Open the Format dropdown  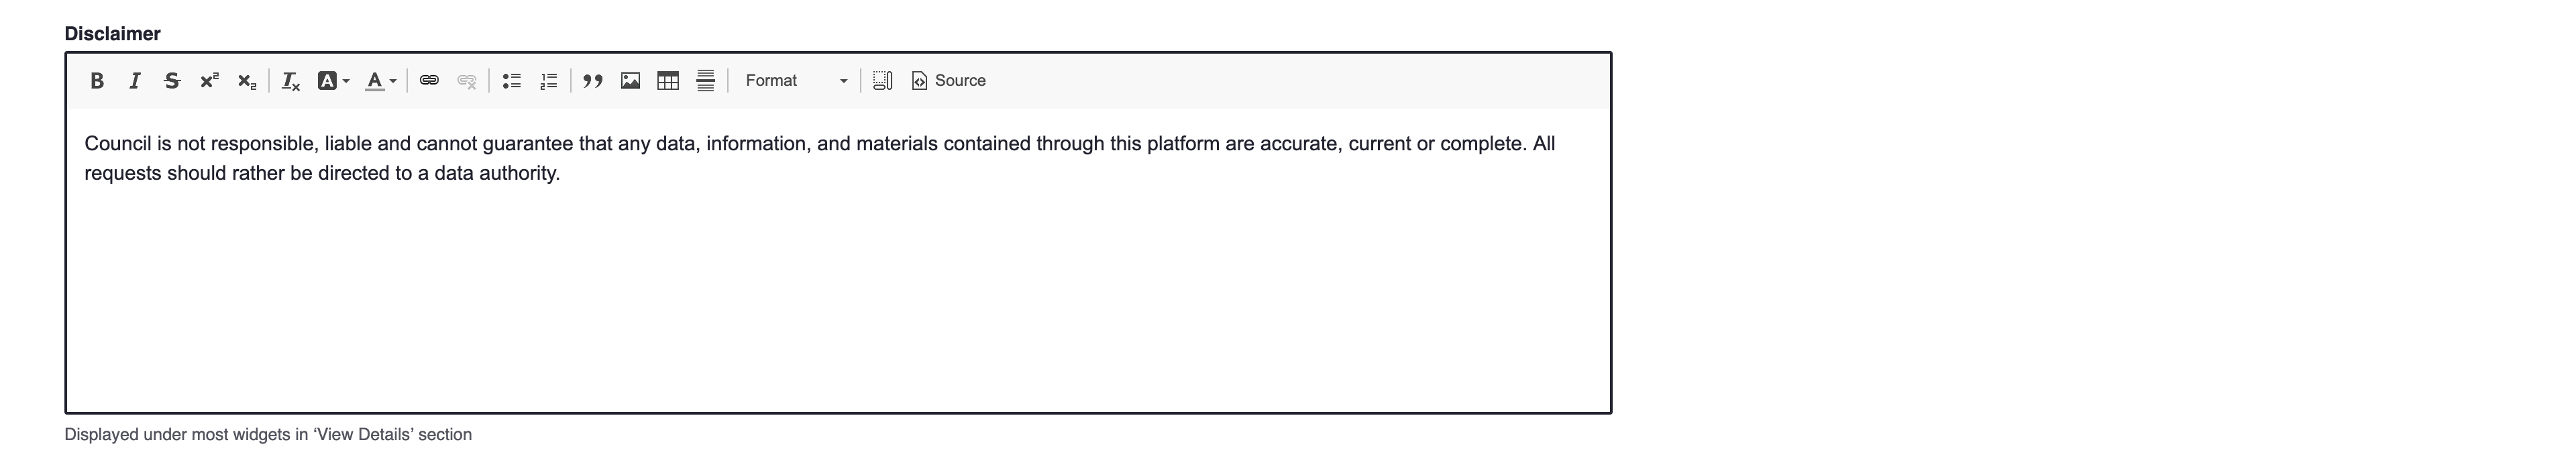[x=795, y=81]
